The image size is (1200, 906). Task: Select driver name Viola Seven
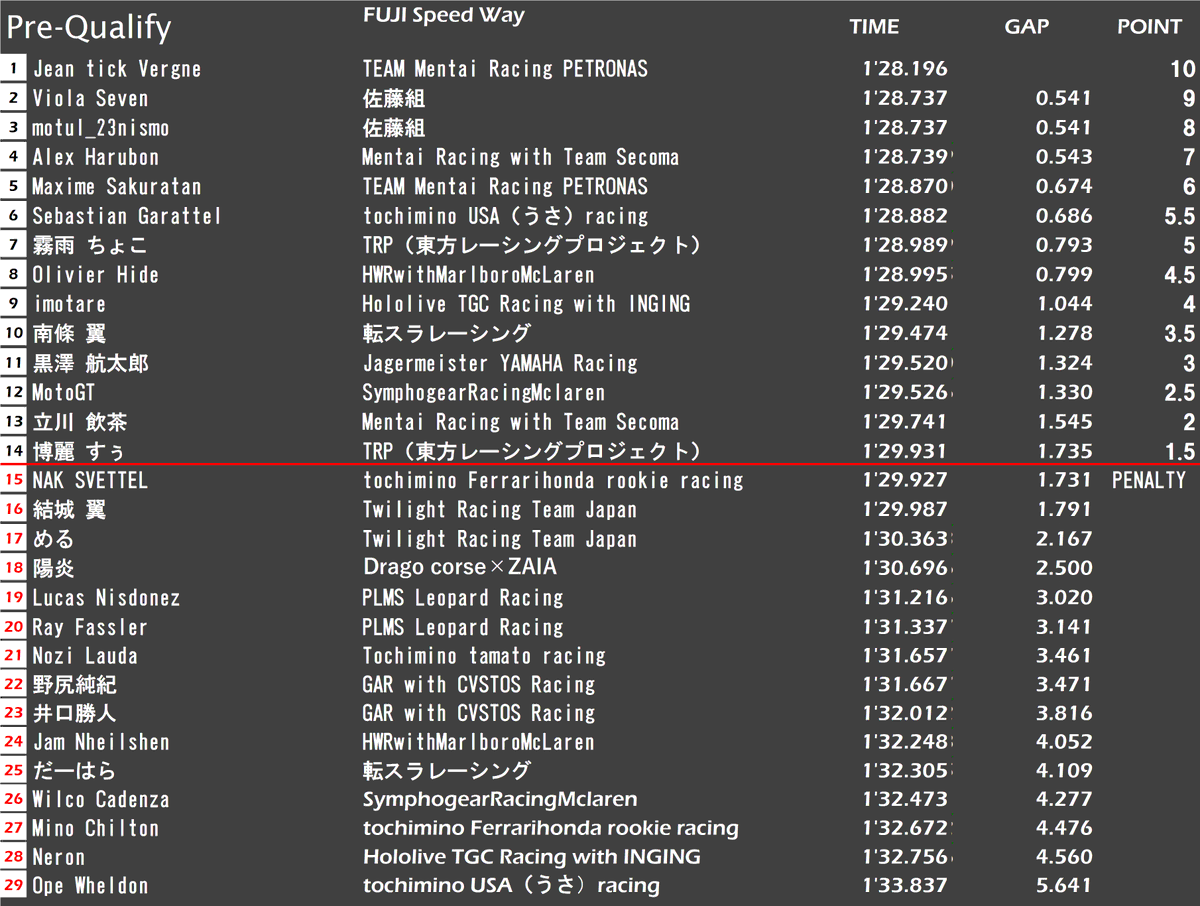tap(90, 98)
